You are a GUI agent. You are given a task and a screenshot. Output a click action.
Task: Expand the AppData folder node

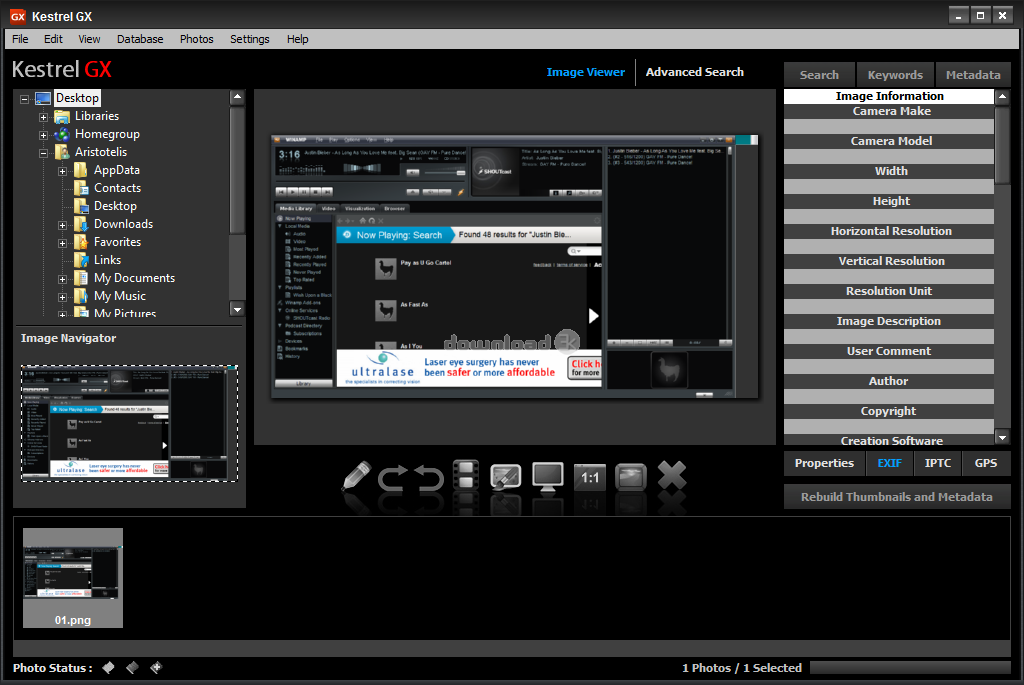62,172
